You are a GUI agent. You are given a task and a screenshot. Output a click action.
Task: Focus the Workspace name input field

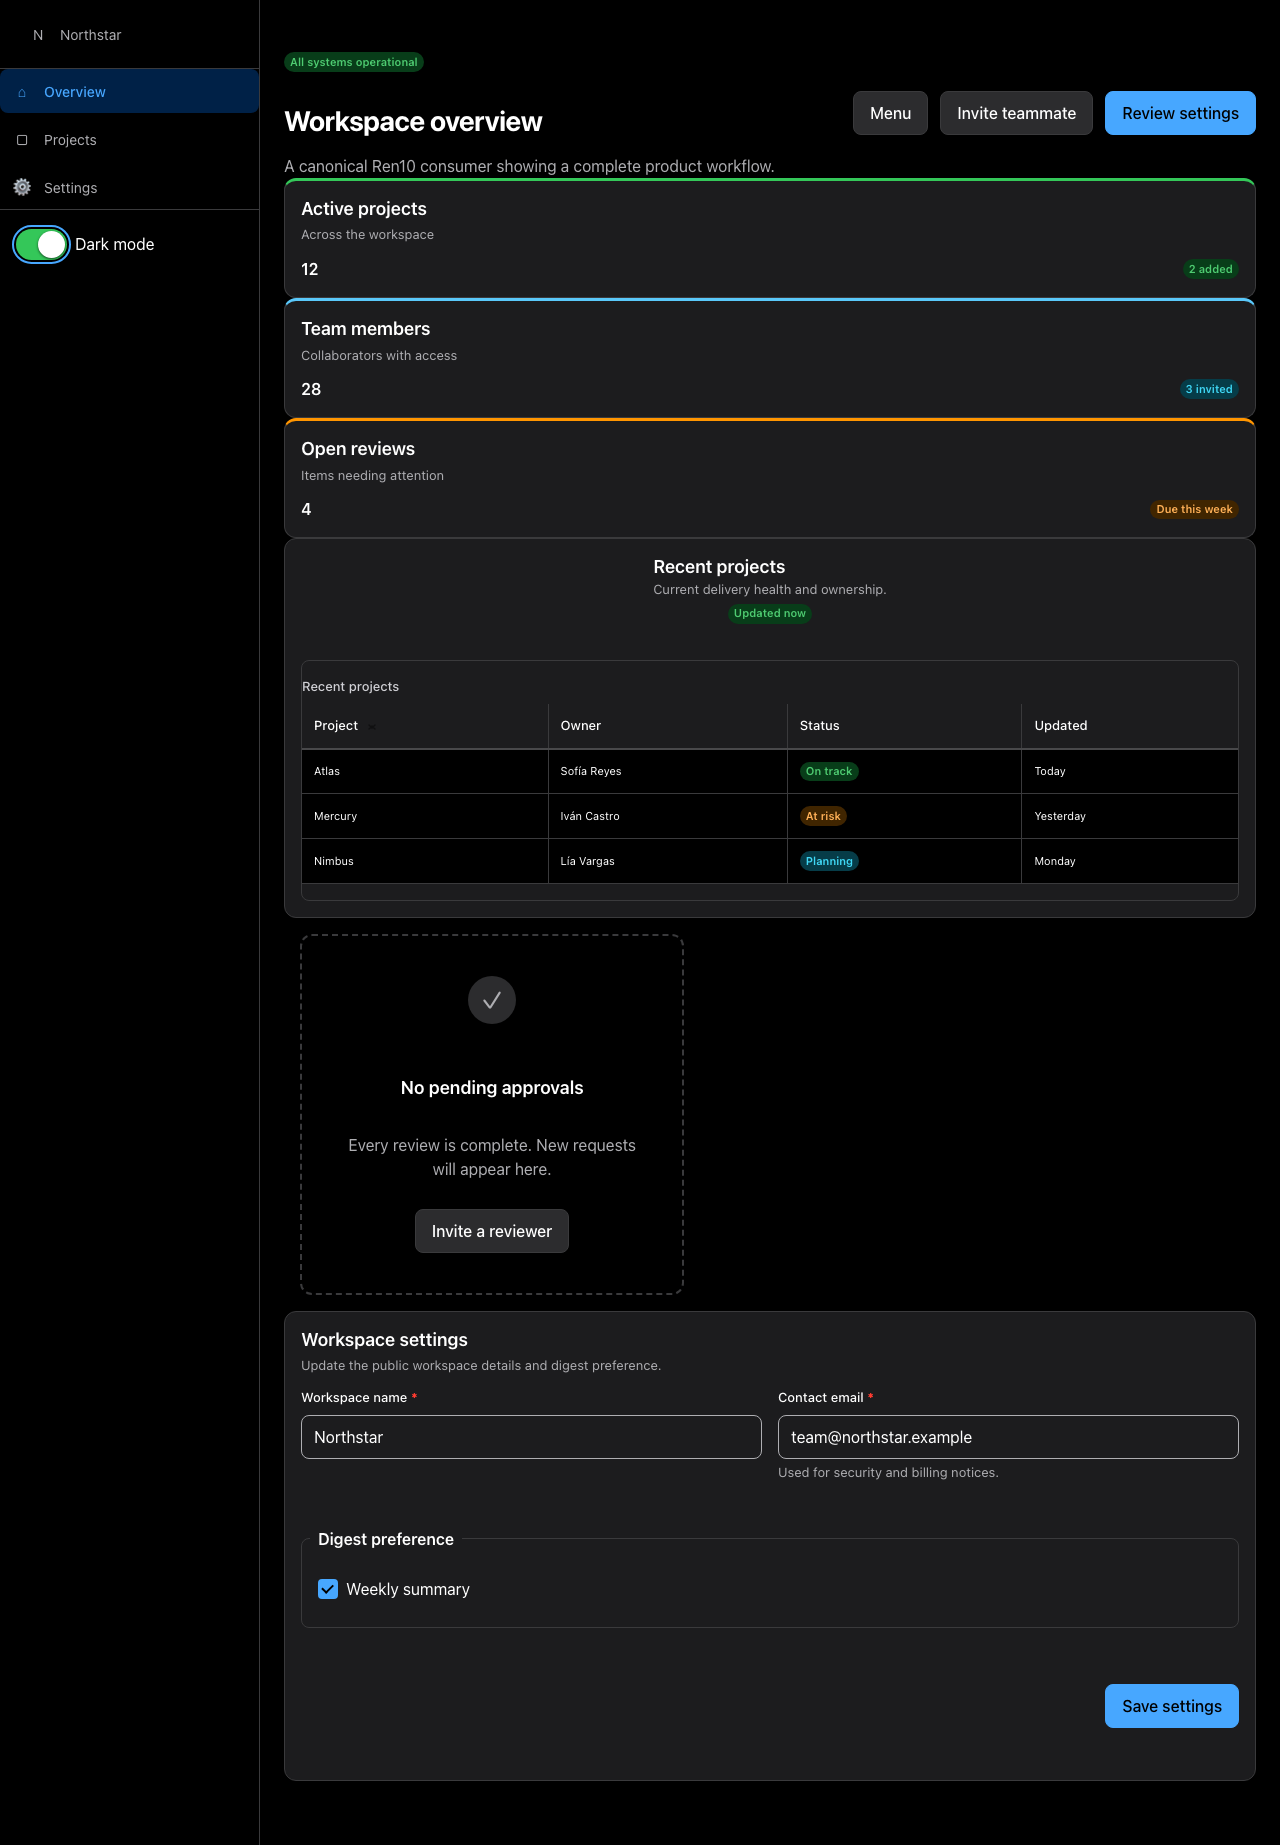click(x=531, y=1437)
